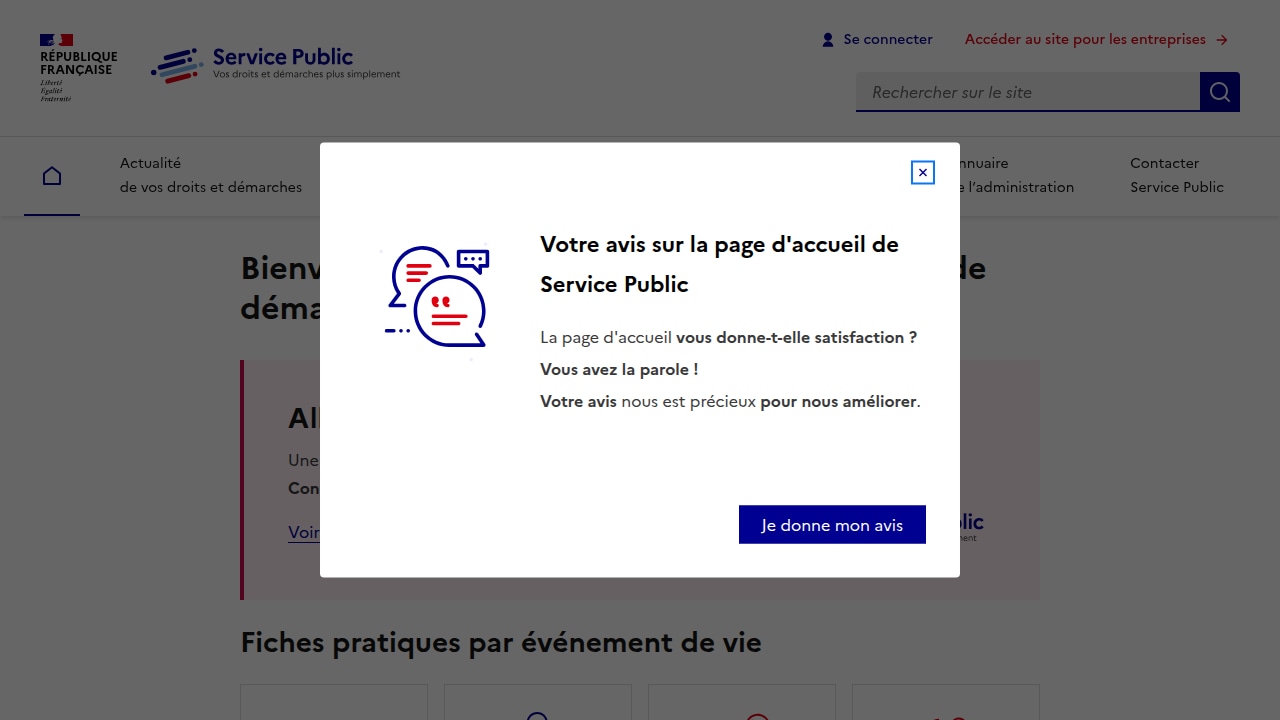
Task: Click the home icon in navigation
Action: point(52,176)
